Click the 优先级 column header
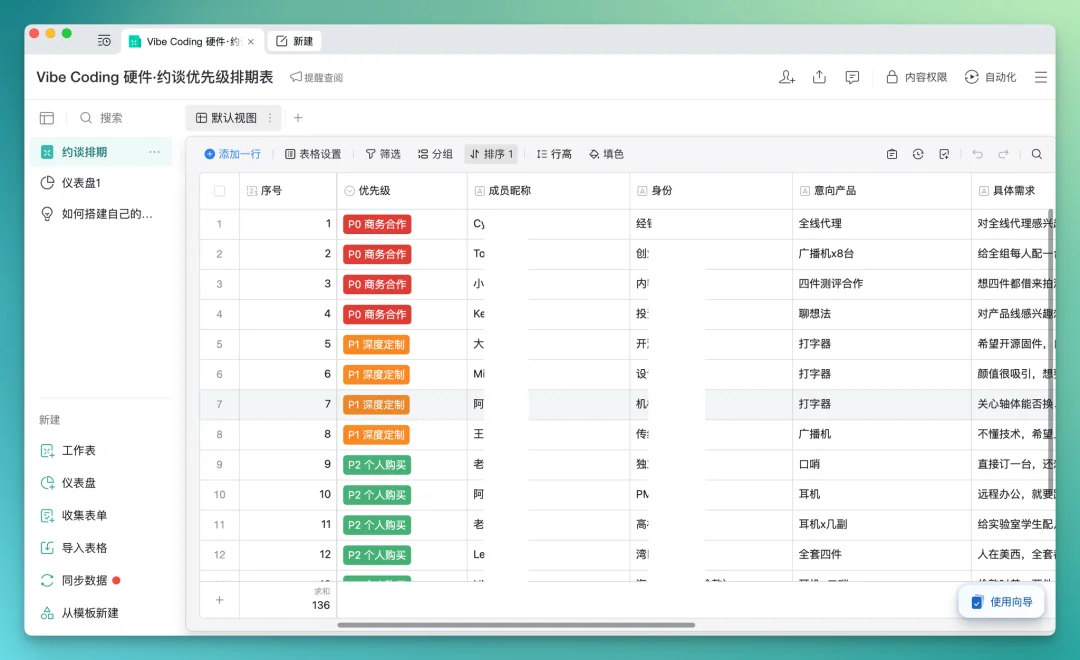Screen dimensions: 1080x660 click(402, 191)
